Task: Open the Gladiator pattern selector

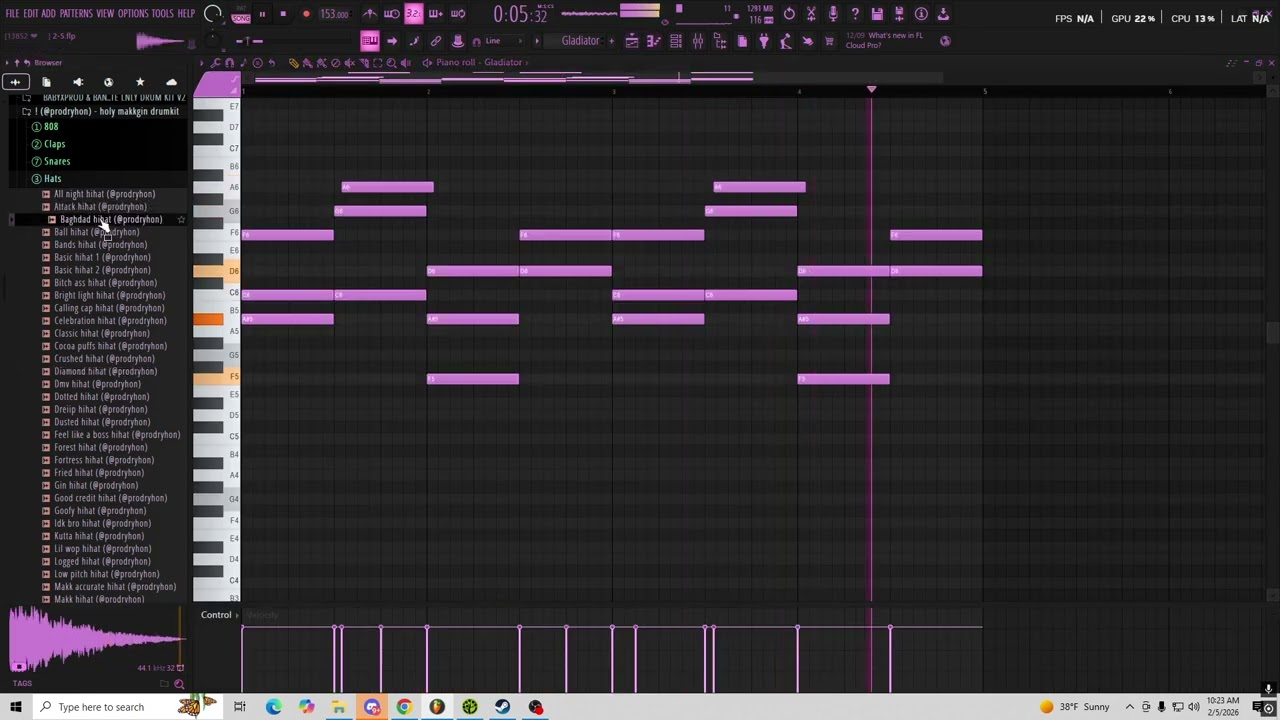Action: pos(580,41)
